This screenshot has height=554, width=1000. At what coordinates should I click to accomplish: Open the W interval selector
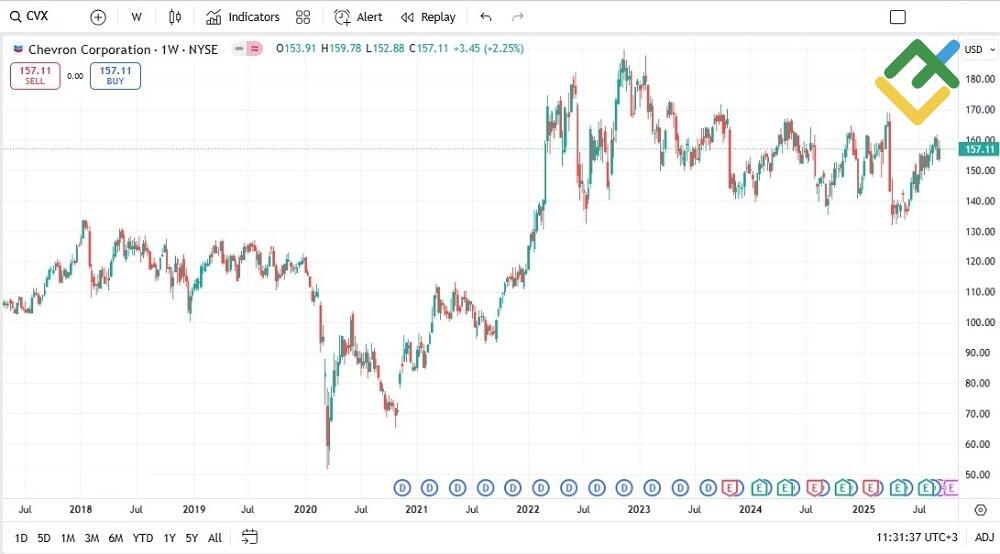pos(136,17)
